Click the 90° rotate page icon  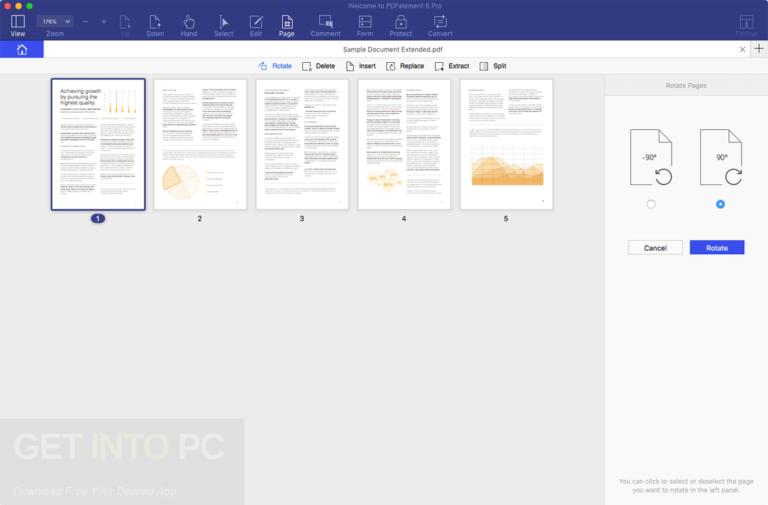[x=721, y=157]
